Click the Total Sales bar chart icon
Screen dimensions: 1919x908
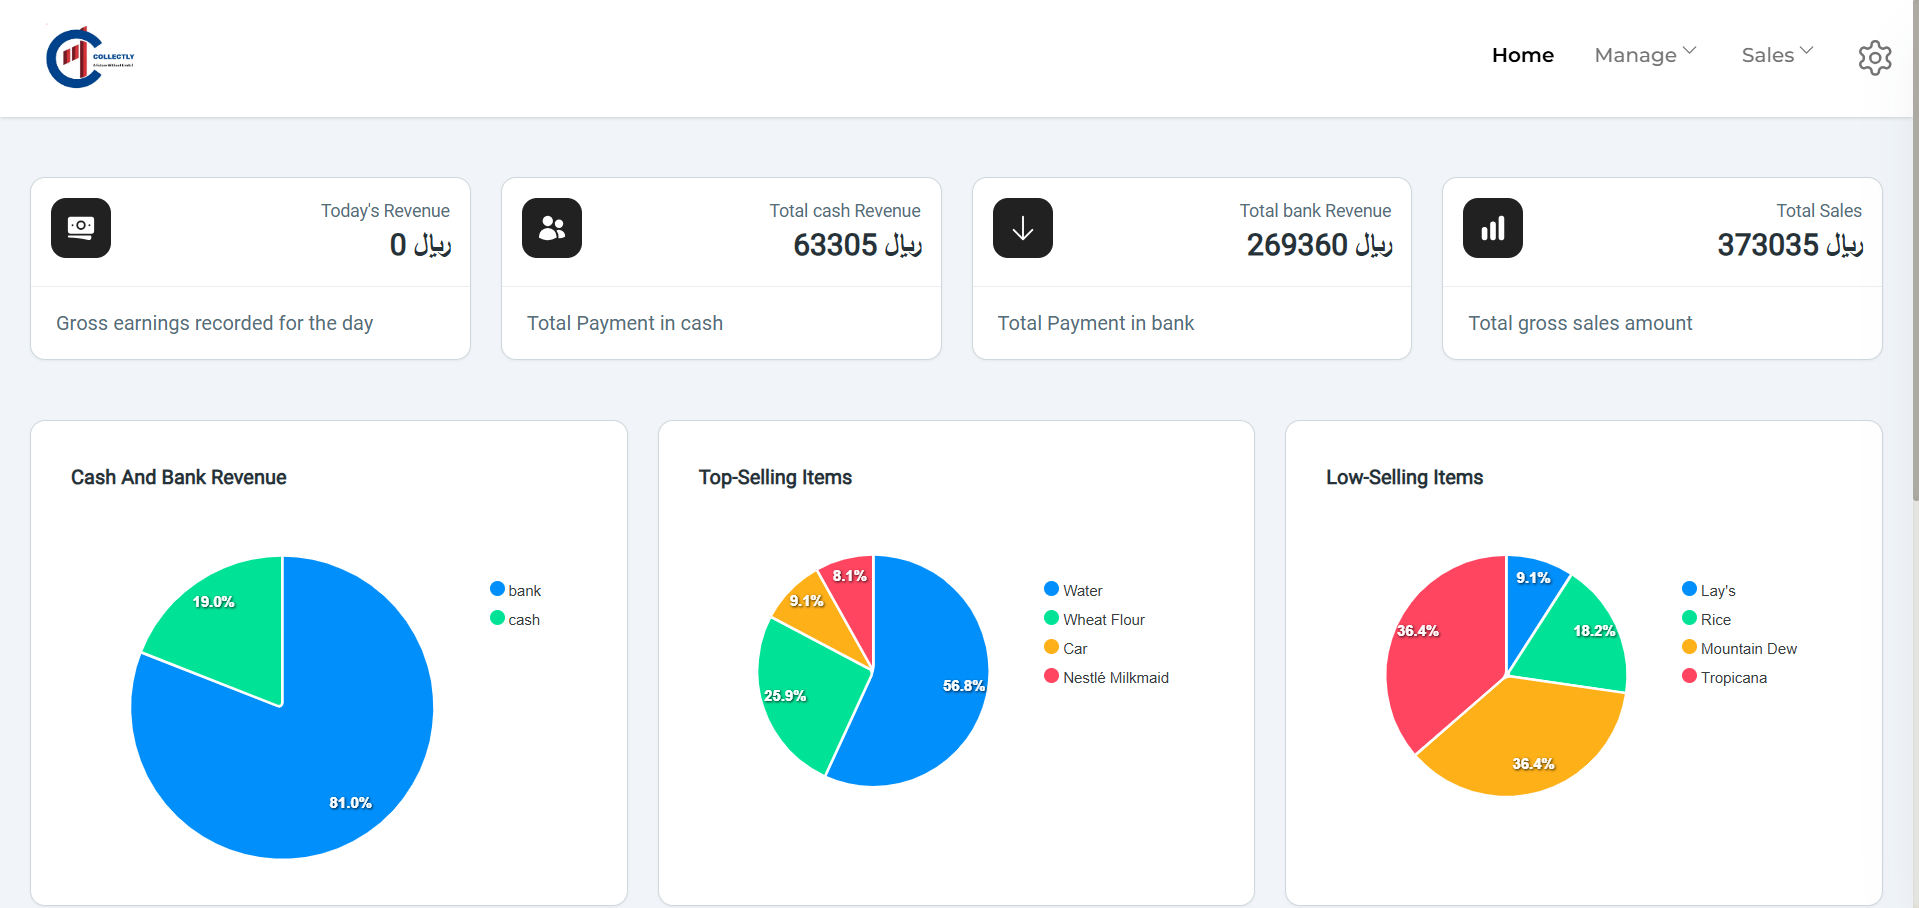1493,228
